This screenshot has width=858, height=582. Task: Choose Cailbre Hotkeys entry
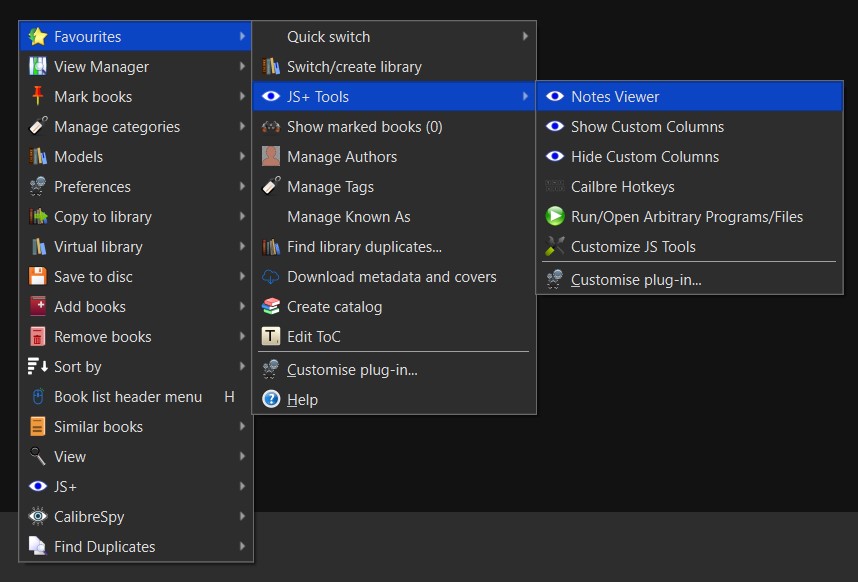[622, 187]
